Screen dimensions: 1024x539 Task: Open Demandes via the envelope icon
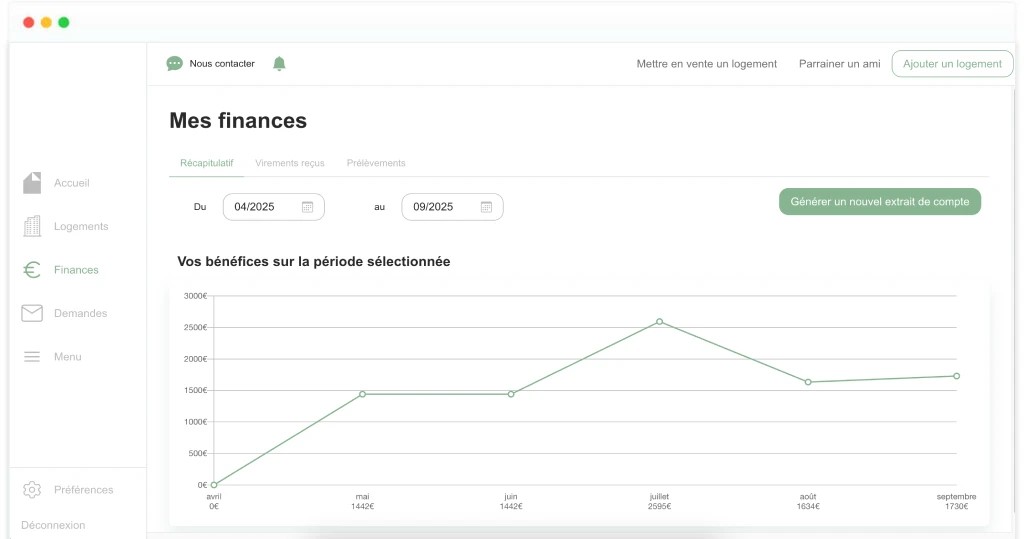[x=32, y=313]
